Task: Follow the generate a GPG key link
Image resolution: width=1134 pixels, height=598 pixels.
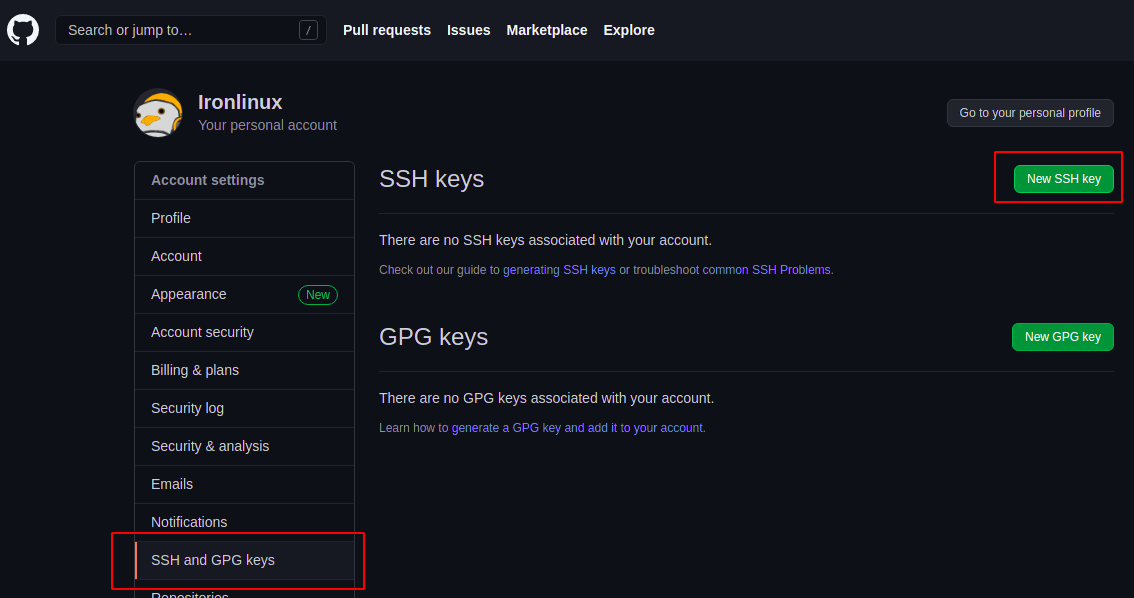Action: (x=577, y=428)
